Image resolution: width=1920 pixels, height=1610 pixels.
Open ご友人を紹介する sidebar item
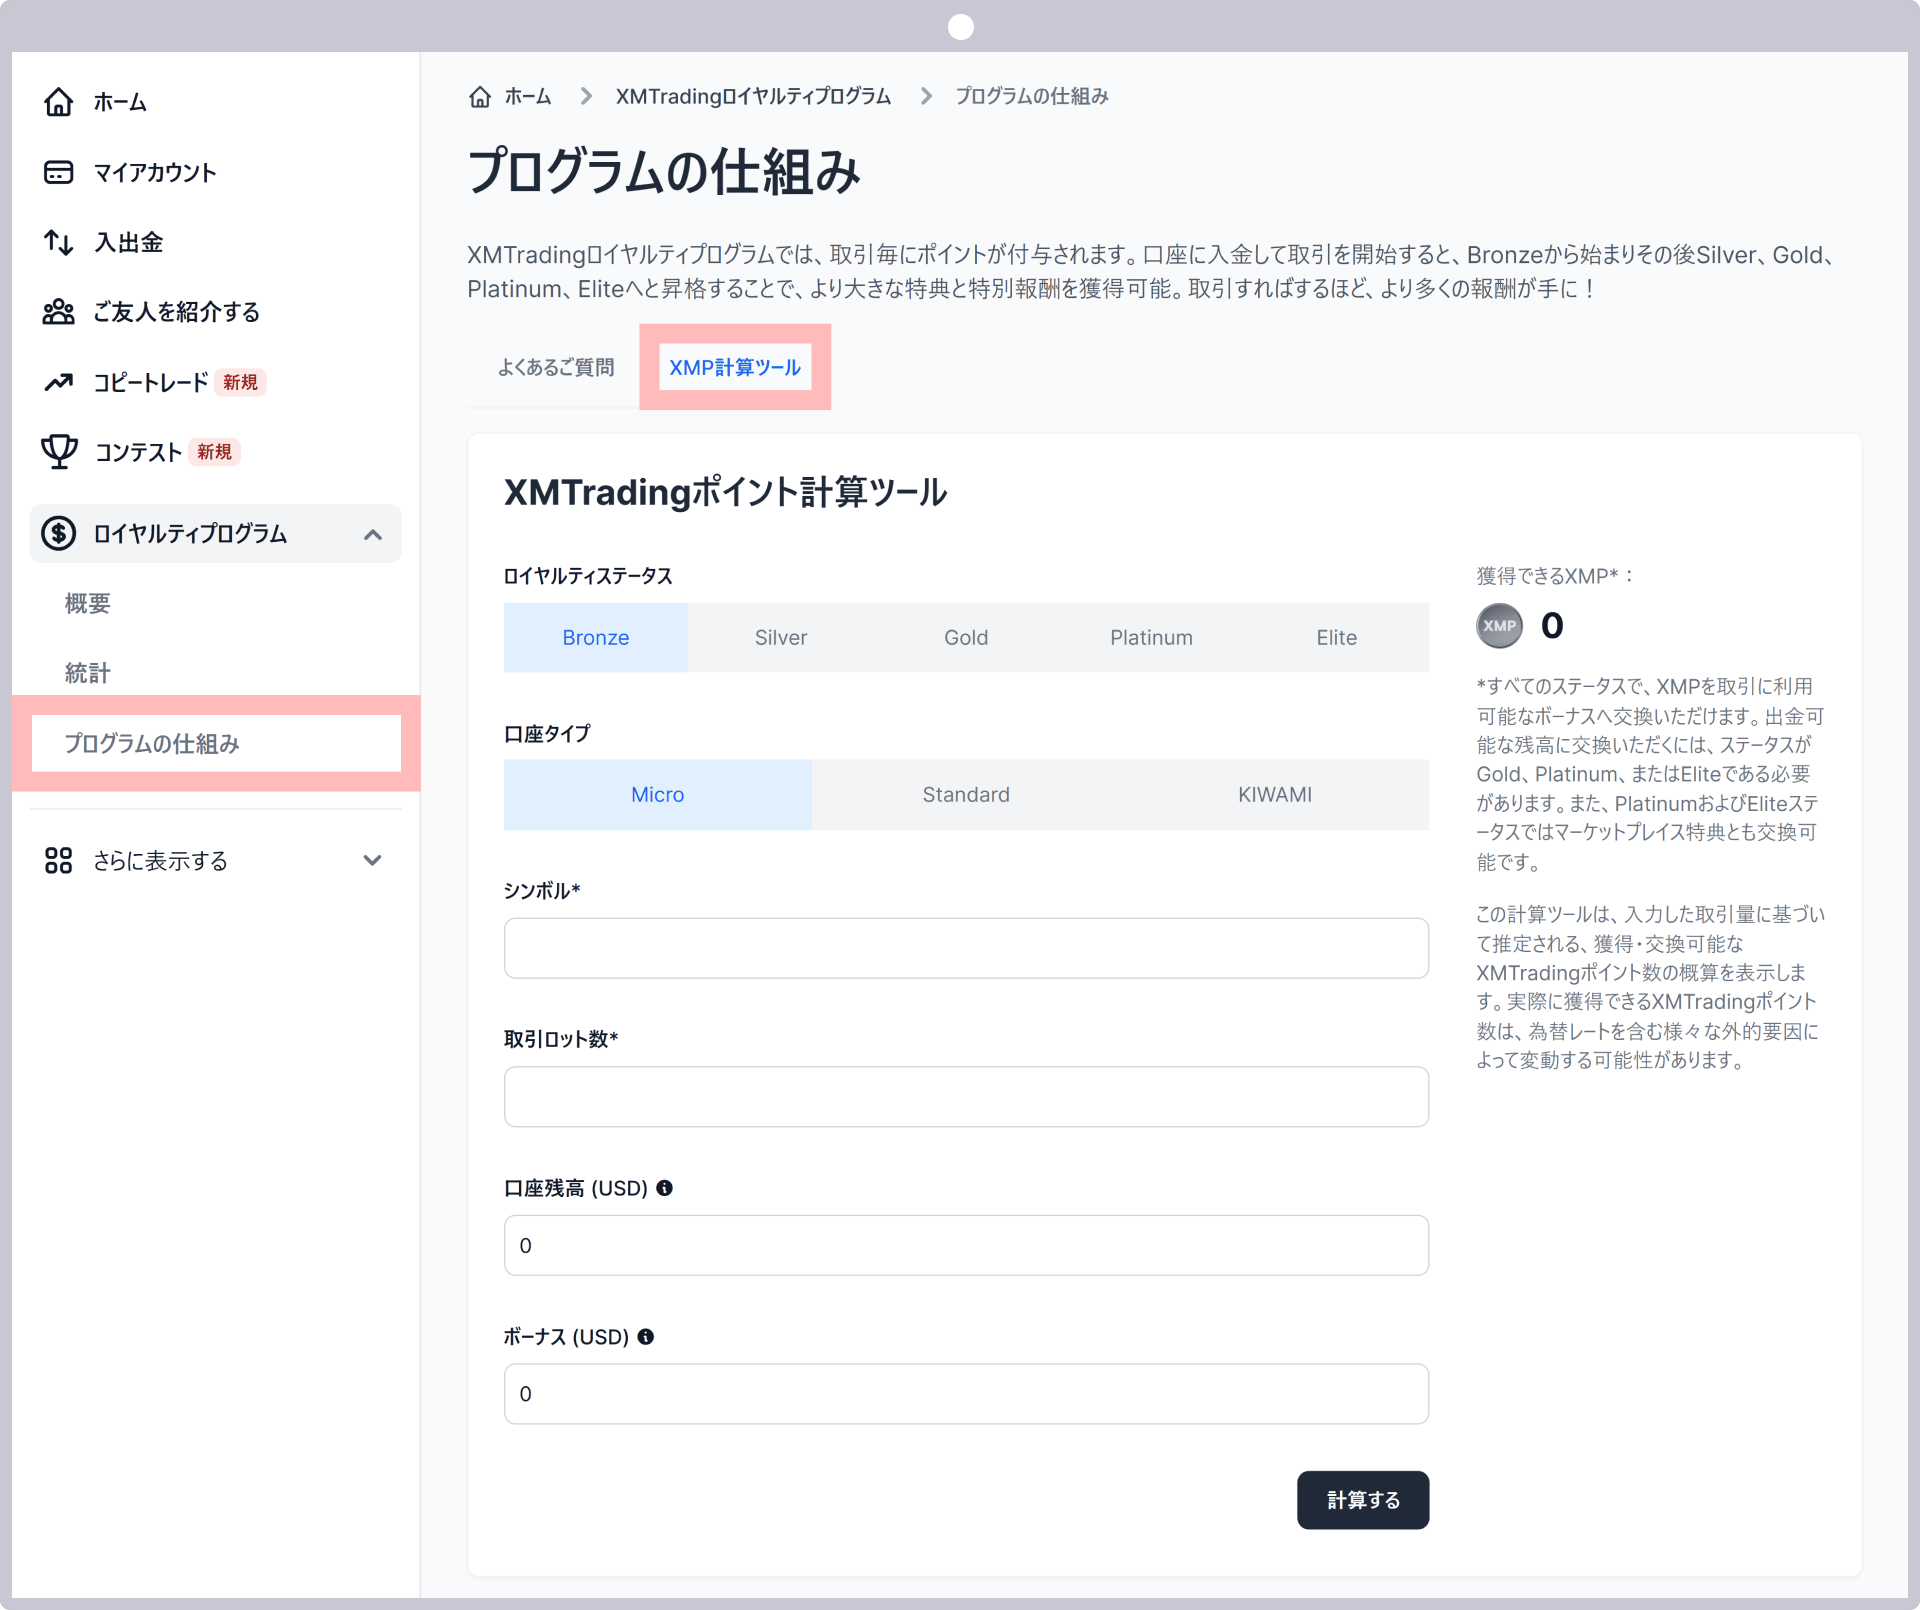pos(177,312)
